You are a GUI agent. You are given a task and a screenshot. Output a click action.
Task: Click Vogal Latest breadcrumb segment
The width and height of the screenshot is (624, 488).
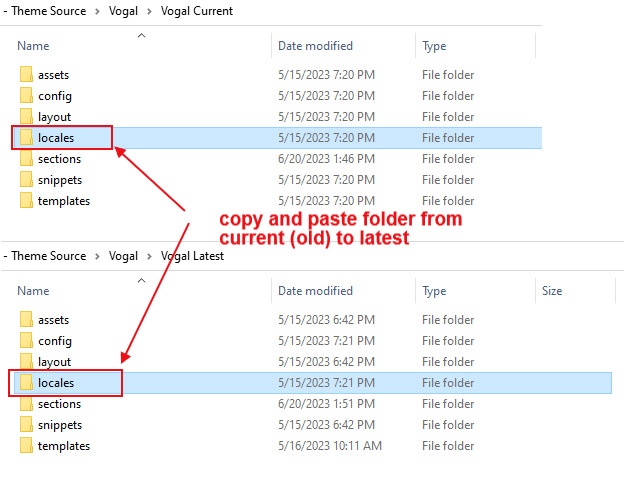click(192, 256)
